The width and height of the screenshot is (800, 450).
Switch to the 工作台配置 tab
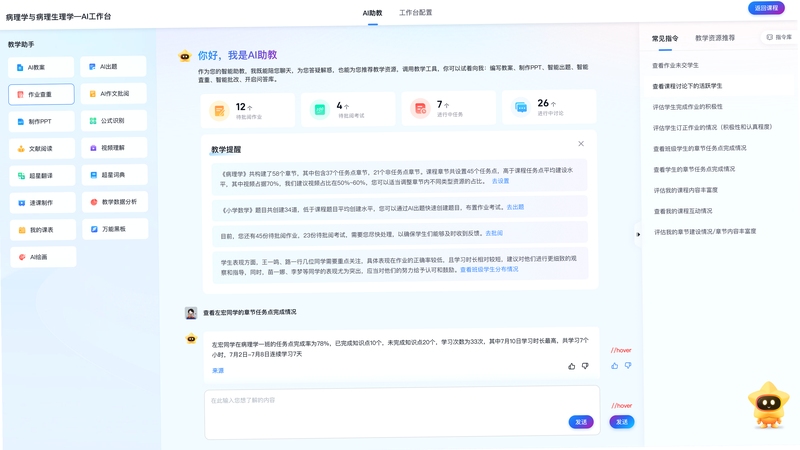click(x=415, y=12)
